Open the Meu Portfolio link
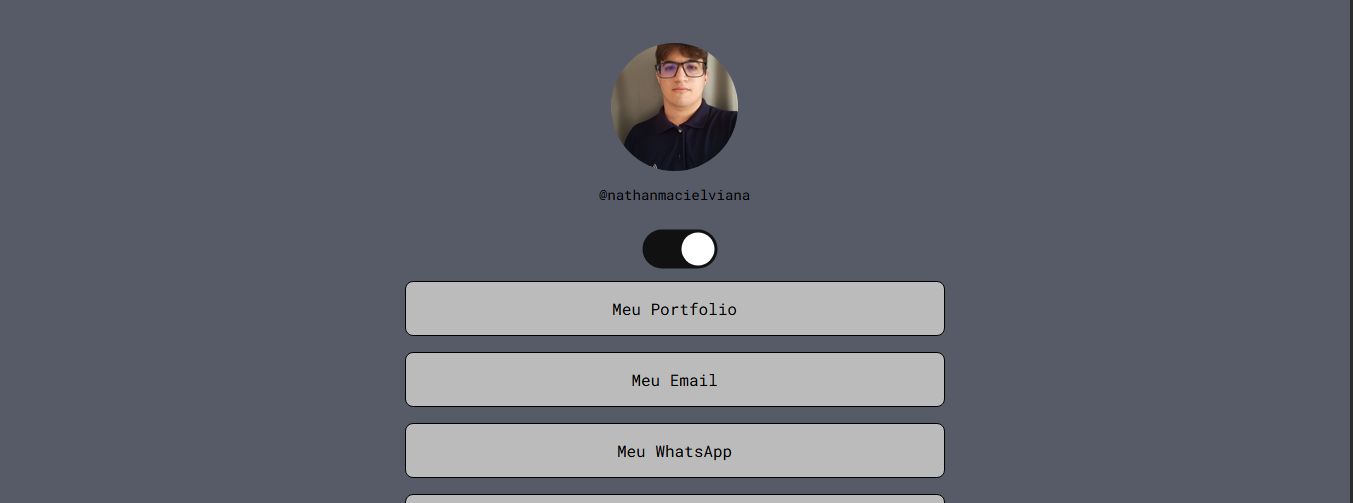Image resolution: width=1353 pixels, height=503 pixels. coord(674,309)
